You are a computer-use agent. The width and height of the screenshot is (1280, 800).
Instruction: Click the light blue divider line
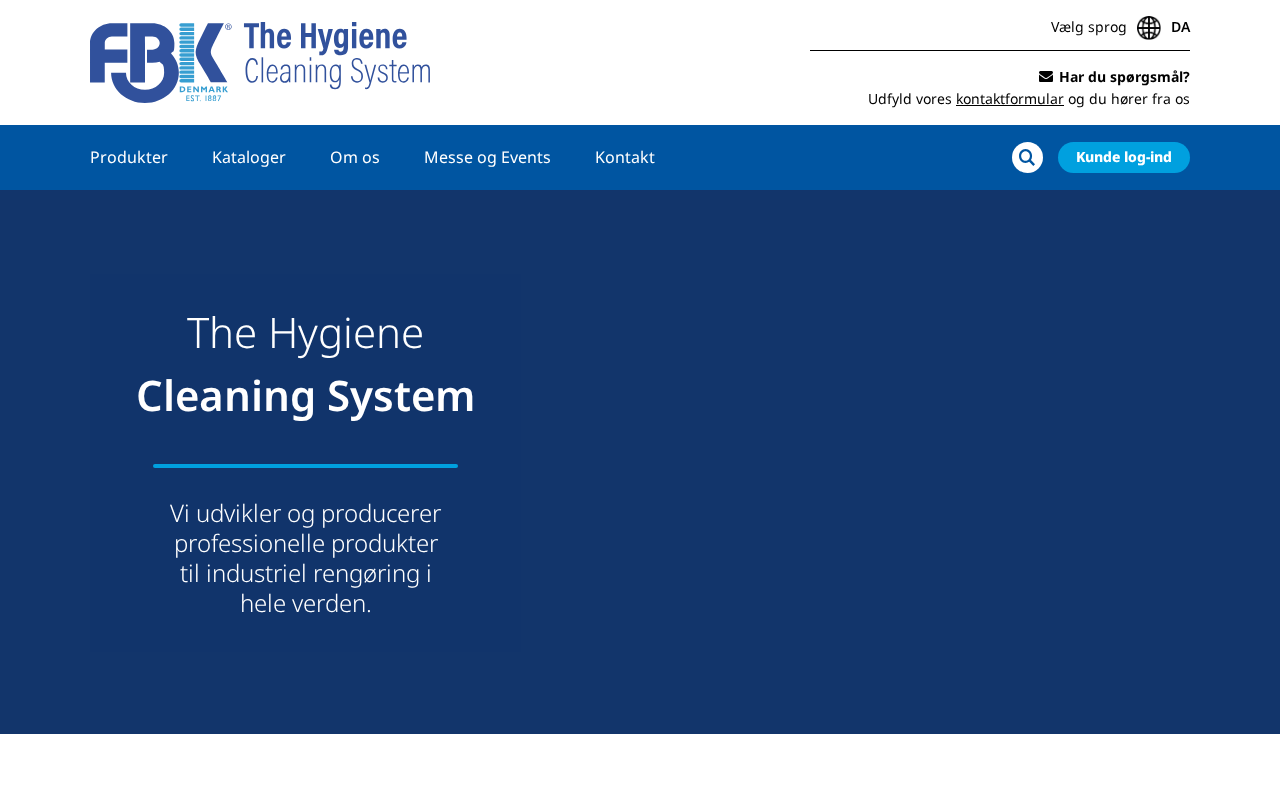click(x=305, y=466)
